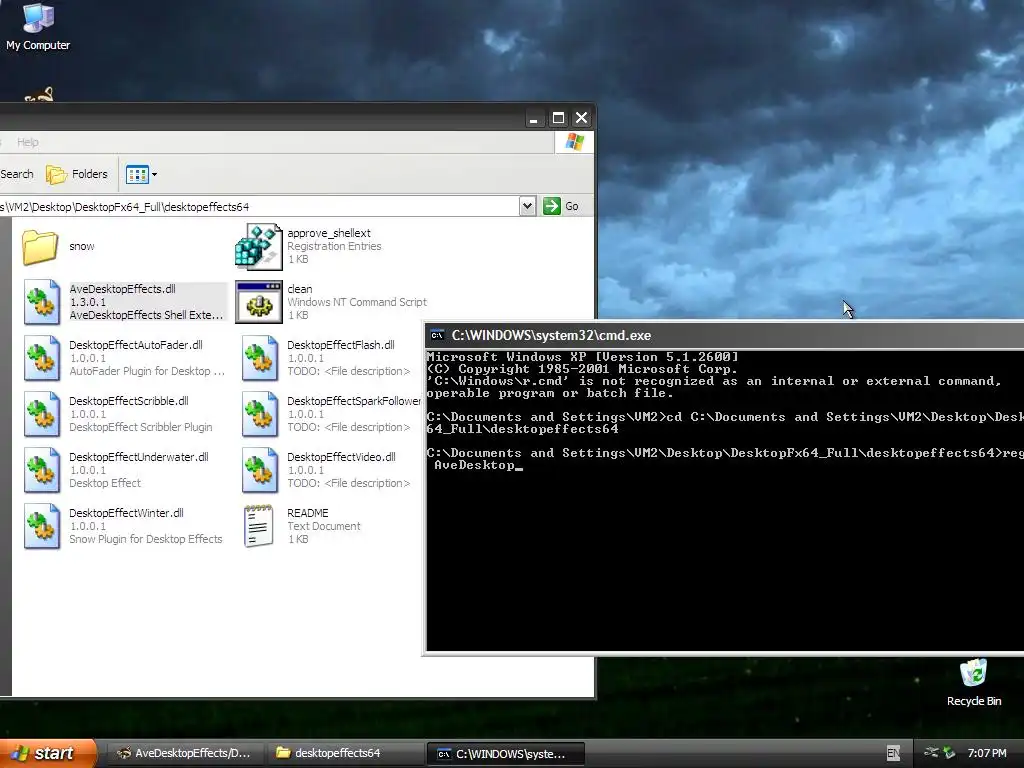Click the green-arrow tray icon left of the clock
Screen dimensions: 1024x768
pos(949,753)
